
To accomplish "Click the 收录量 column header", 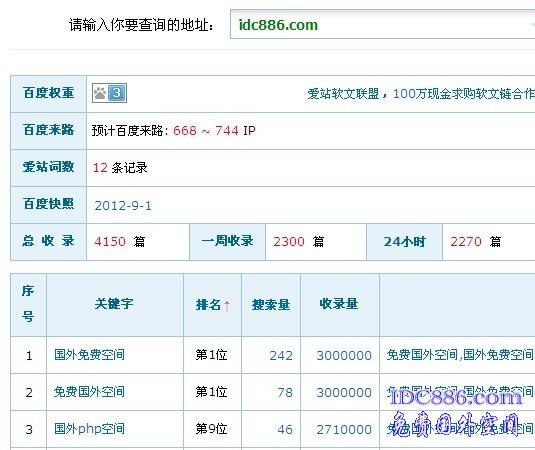I will (x=339, y=304).
